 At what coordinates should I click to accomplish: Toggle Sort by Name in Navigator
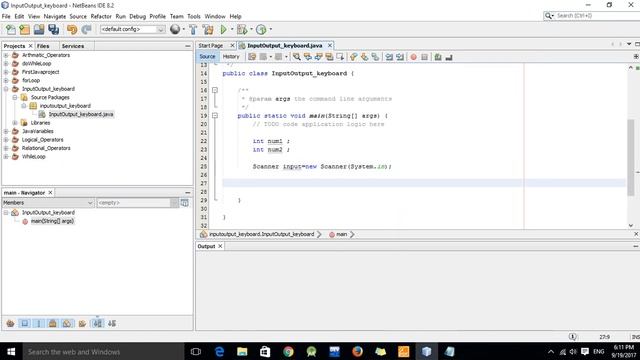point(98,324)
